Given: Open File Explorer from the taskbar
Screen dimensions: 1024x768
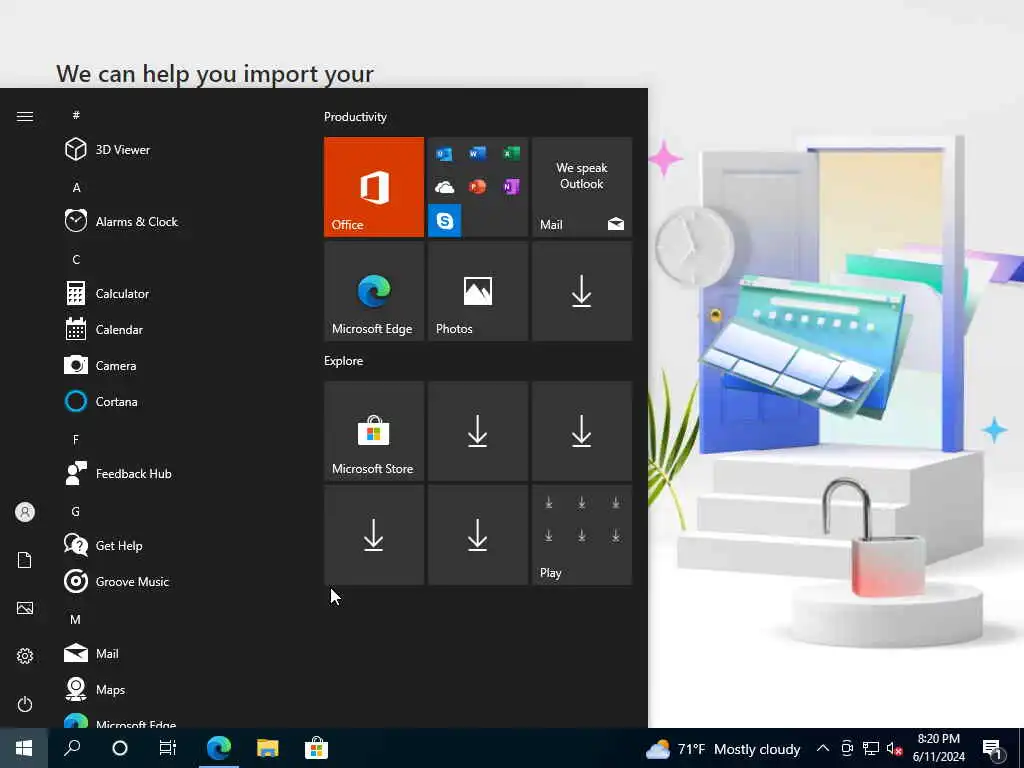Looking at the screenshot, I should [x=268, y=748].
